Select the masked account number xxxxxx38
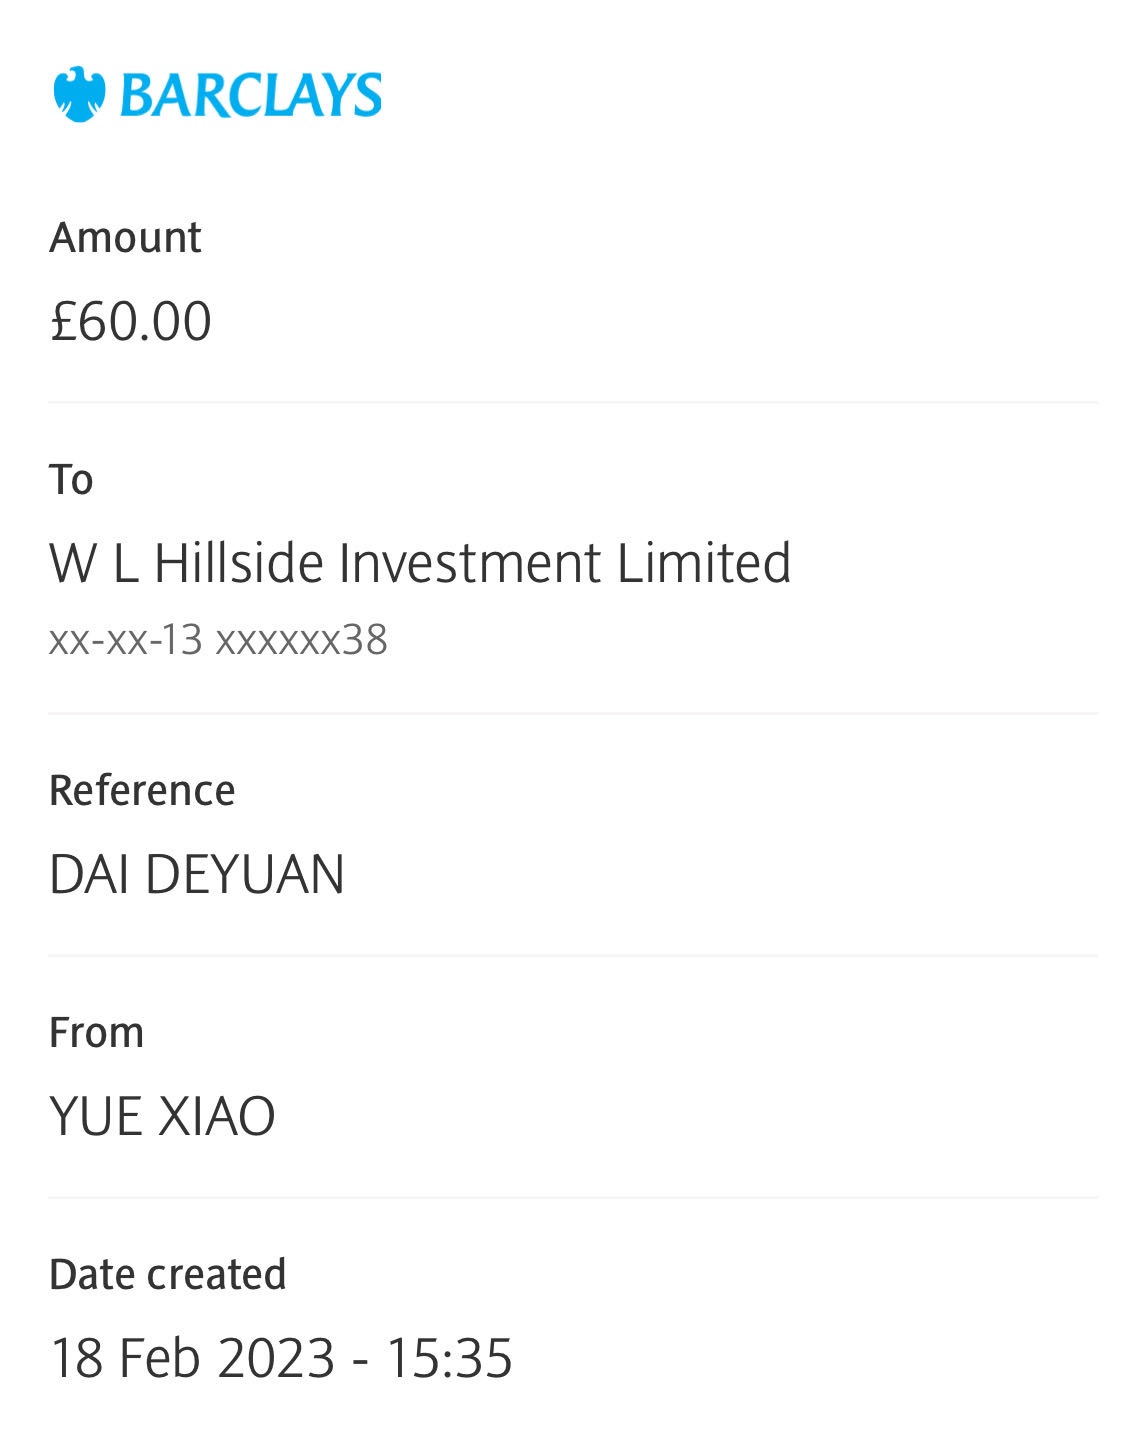1146x1444 pixels. click(x=302, y=640)
